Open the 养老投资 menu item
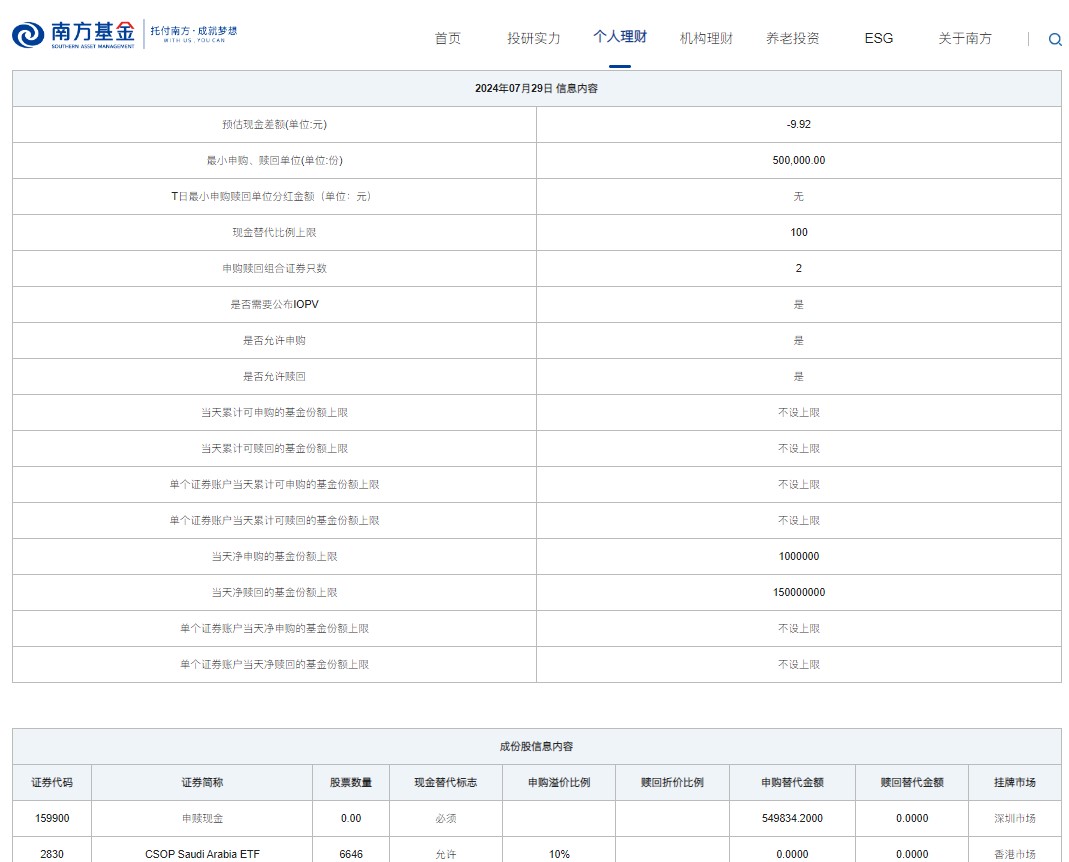The height and width of the screenshot is (862, 1069). coord(792,39)
